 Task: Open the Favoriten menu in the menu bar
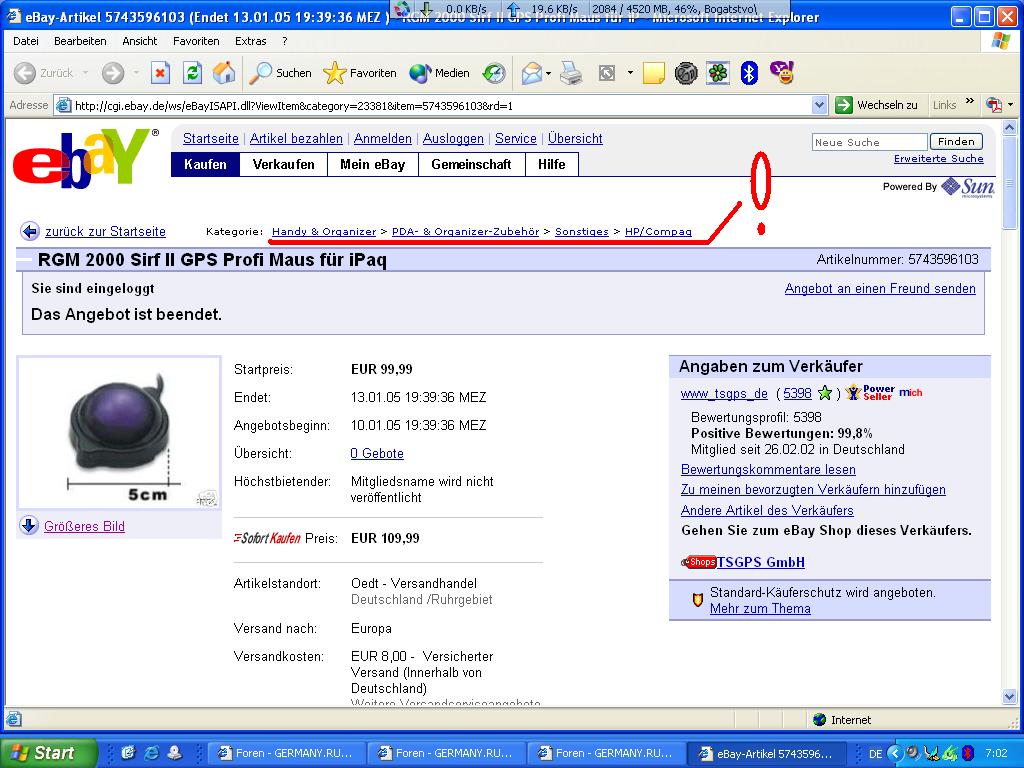[x=196, y=41]
